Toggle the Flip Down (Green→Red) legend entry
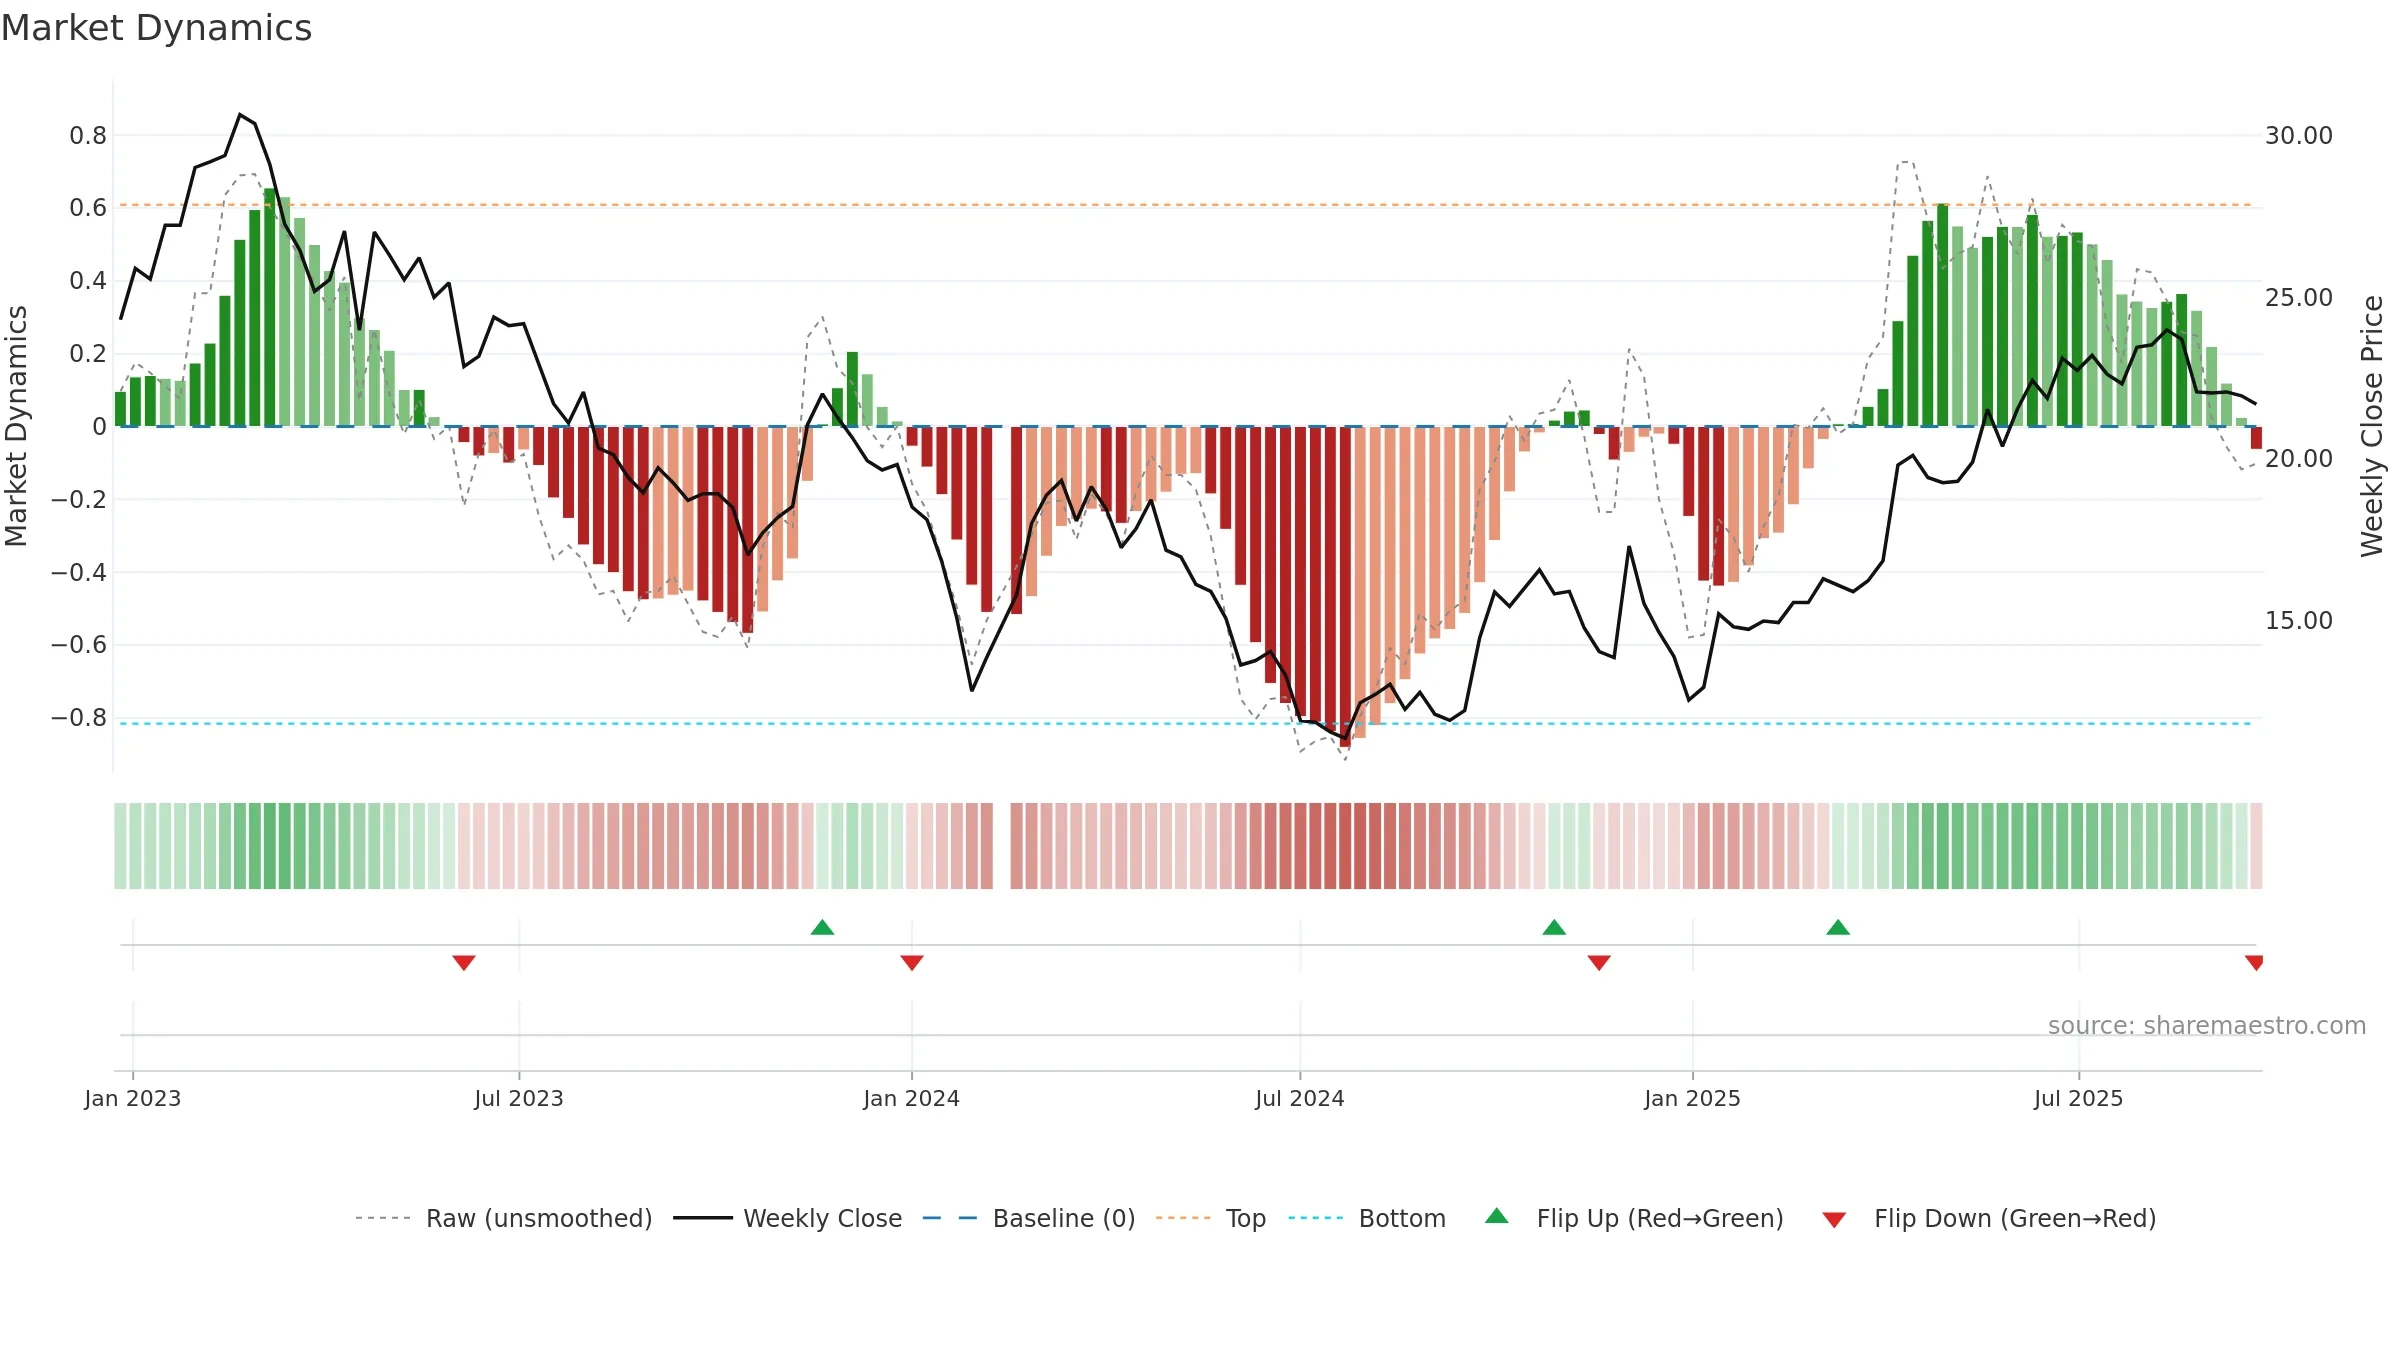The height and width of the screenshot is (1350, 2400). click(1989, 1218)
